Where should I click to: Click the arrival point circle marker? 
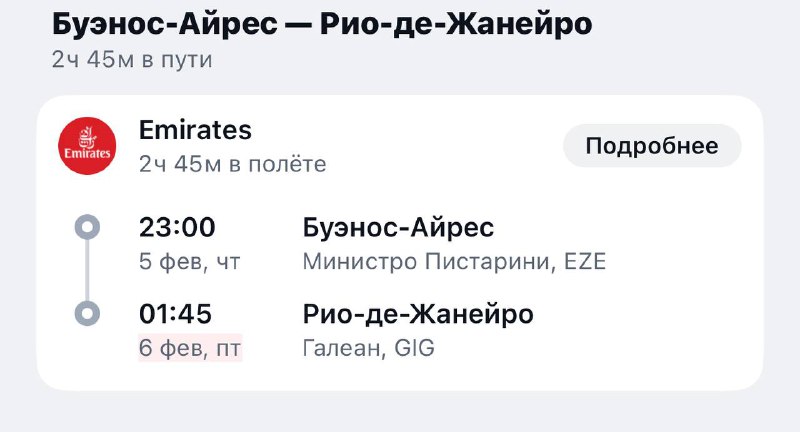(88, 314)
